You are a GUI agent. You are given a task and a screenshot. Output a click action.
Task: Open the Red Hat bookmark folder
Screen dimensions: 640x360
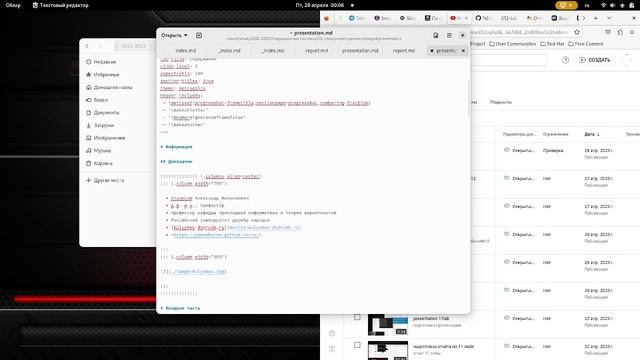coord(552,44)
